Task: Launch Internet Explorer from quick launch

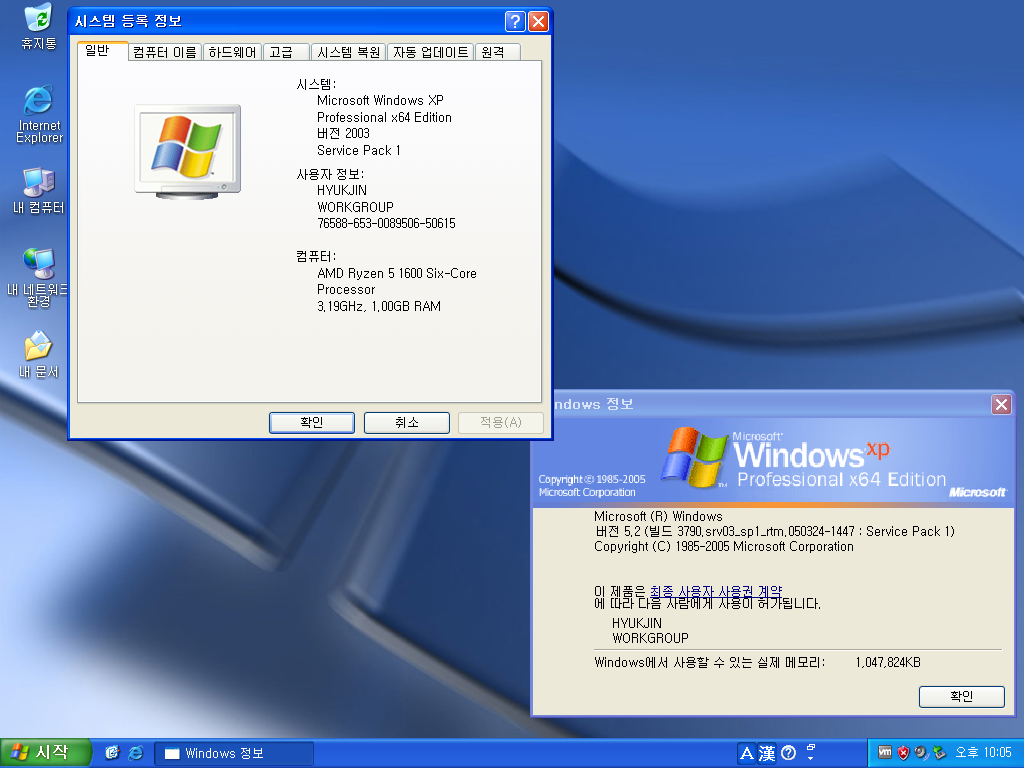Action: pyautogui.click(x=136, y=753)
